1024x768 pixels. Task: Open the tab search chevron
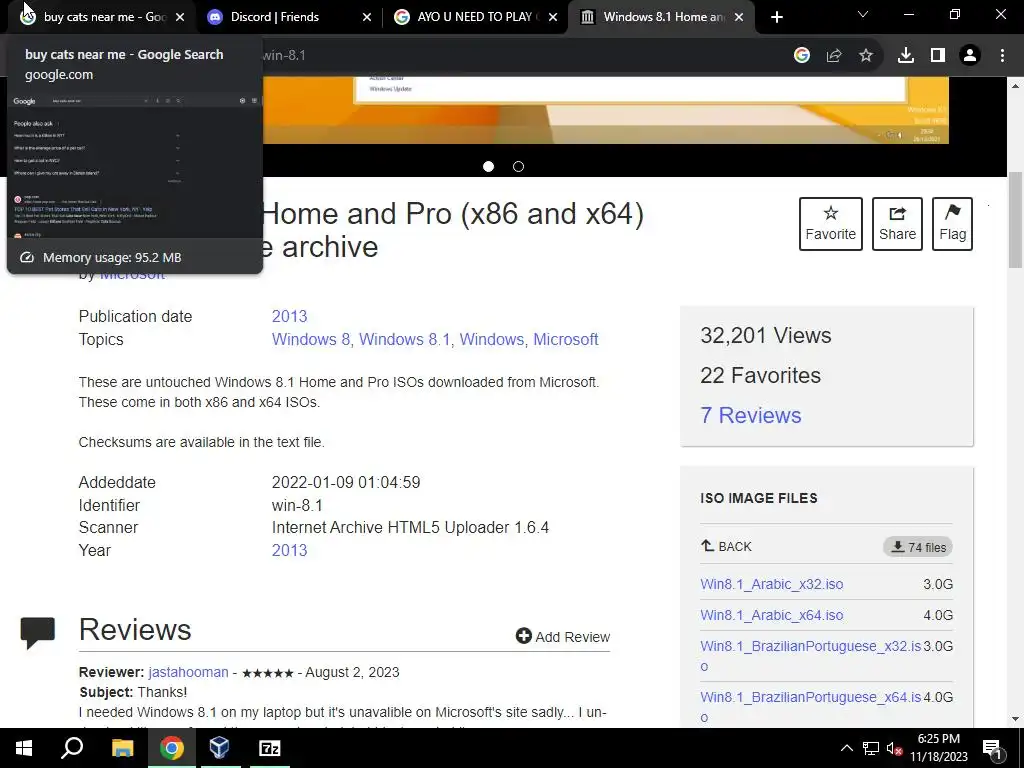[863, 14]
